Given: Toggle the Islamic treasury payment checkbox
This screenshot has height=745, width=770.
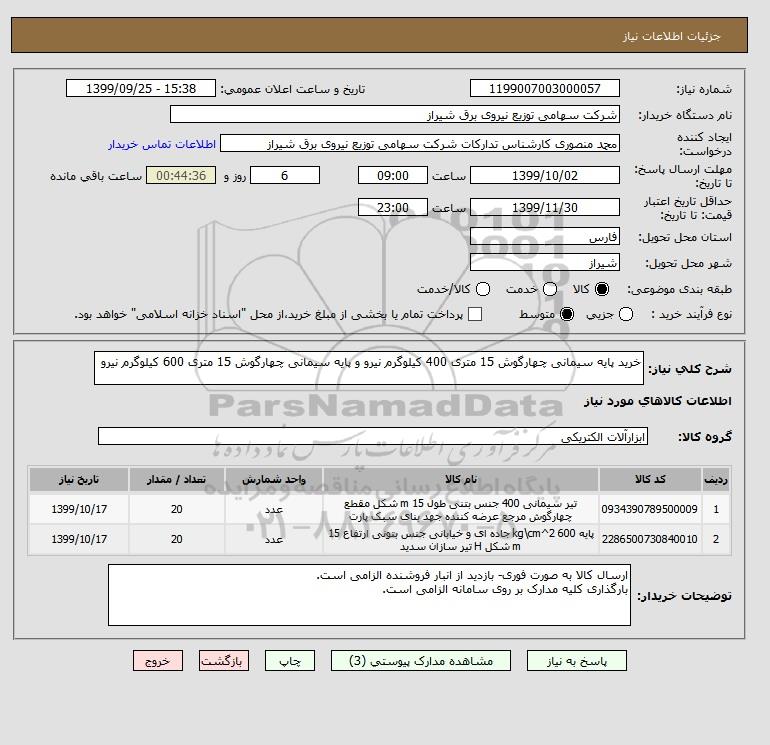Looking at the screenshot, I should coord(475,314).
